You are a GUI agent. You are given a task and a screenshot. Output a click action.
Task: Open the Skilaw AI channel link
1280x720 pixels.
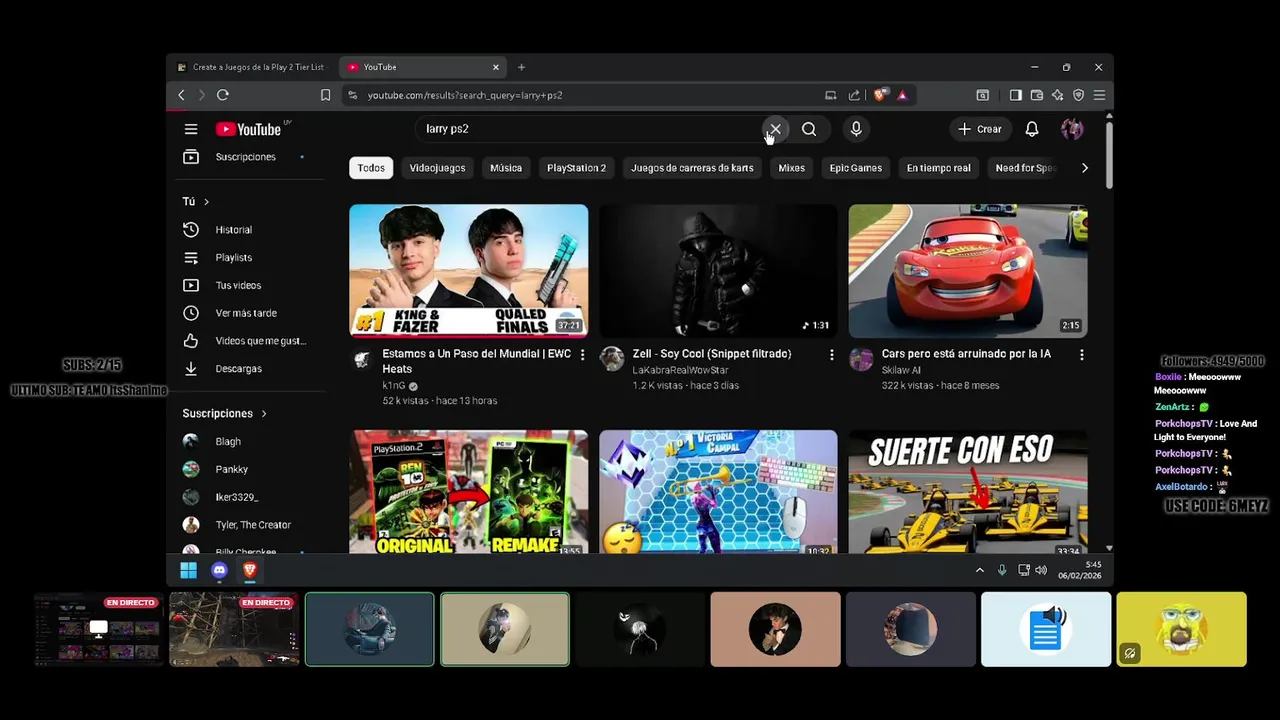point(901,370)
